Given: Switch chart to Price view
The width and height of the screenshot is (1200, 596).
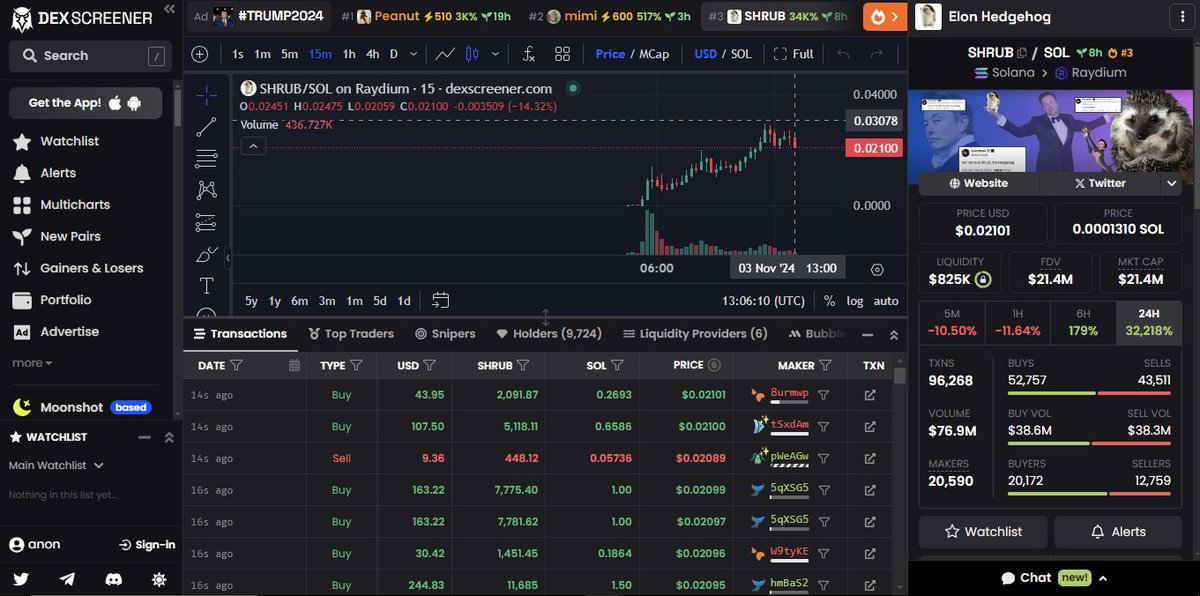Looking at the screenshot, I should pyautogui.click(x=610, y=54).
